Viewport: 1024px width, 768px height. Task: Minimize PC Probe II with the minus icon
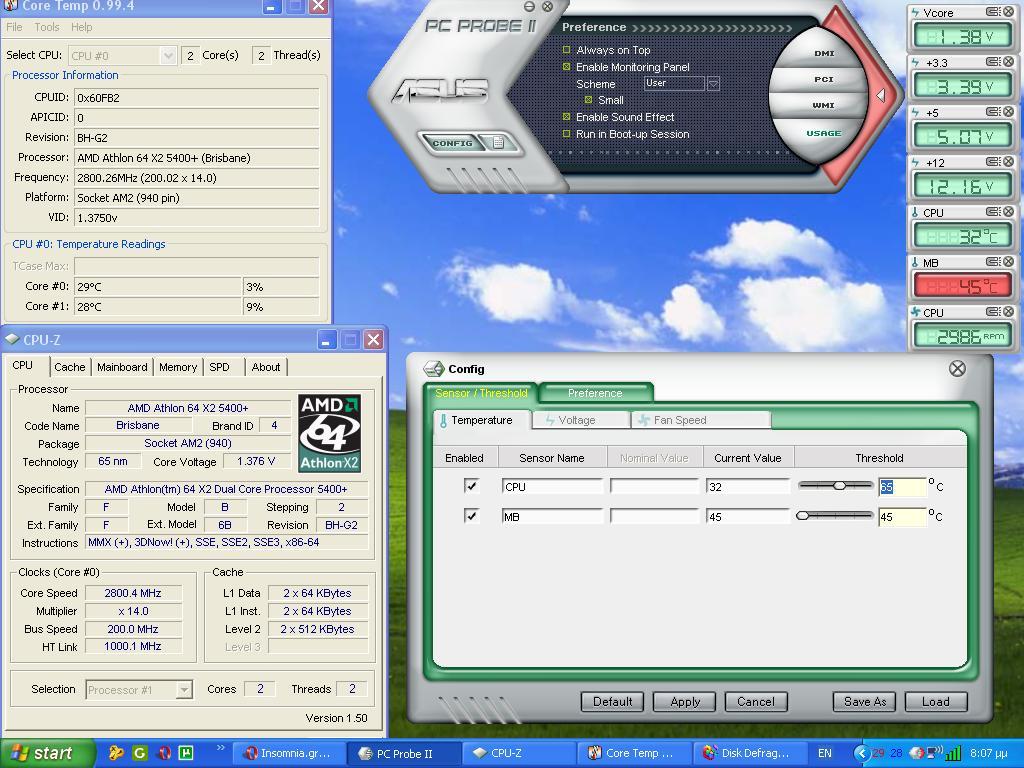tap(530, 7)
